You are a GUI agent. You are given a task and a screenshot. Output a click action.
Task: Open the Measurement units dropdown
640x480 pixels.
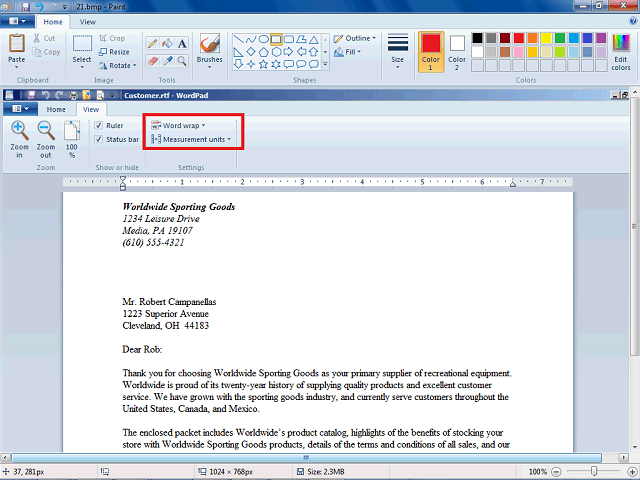[x=191, y=139]
